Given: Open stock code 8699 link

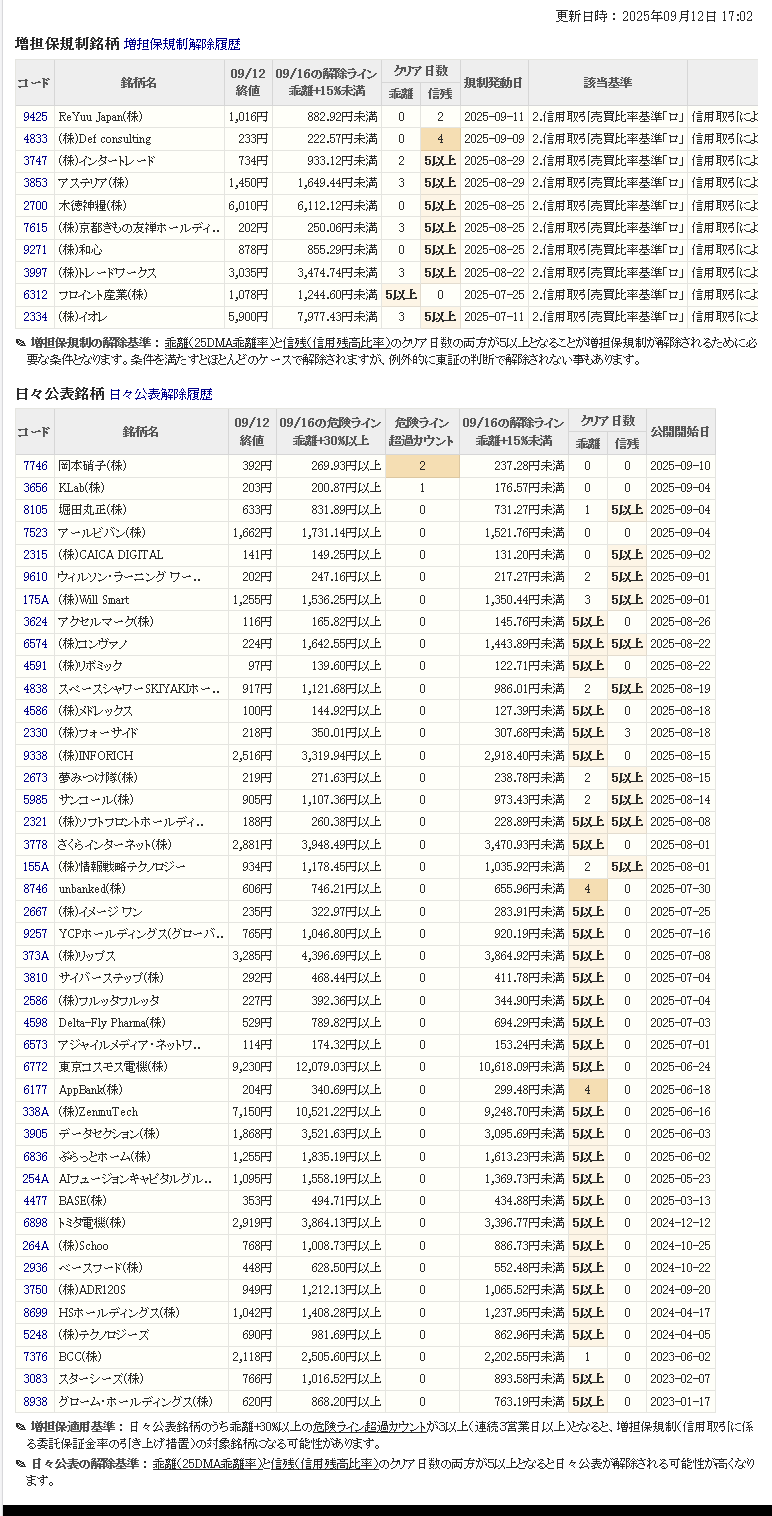Looking at the screenshot, I should (x=35, y=1312).
